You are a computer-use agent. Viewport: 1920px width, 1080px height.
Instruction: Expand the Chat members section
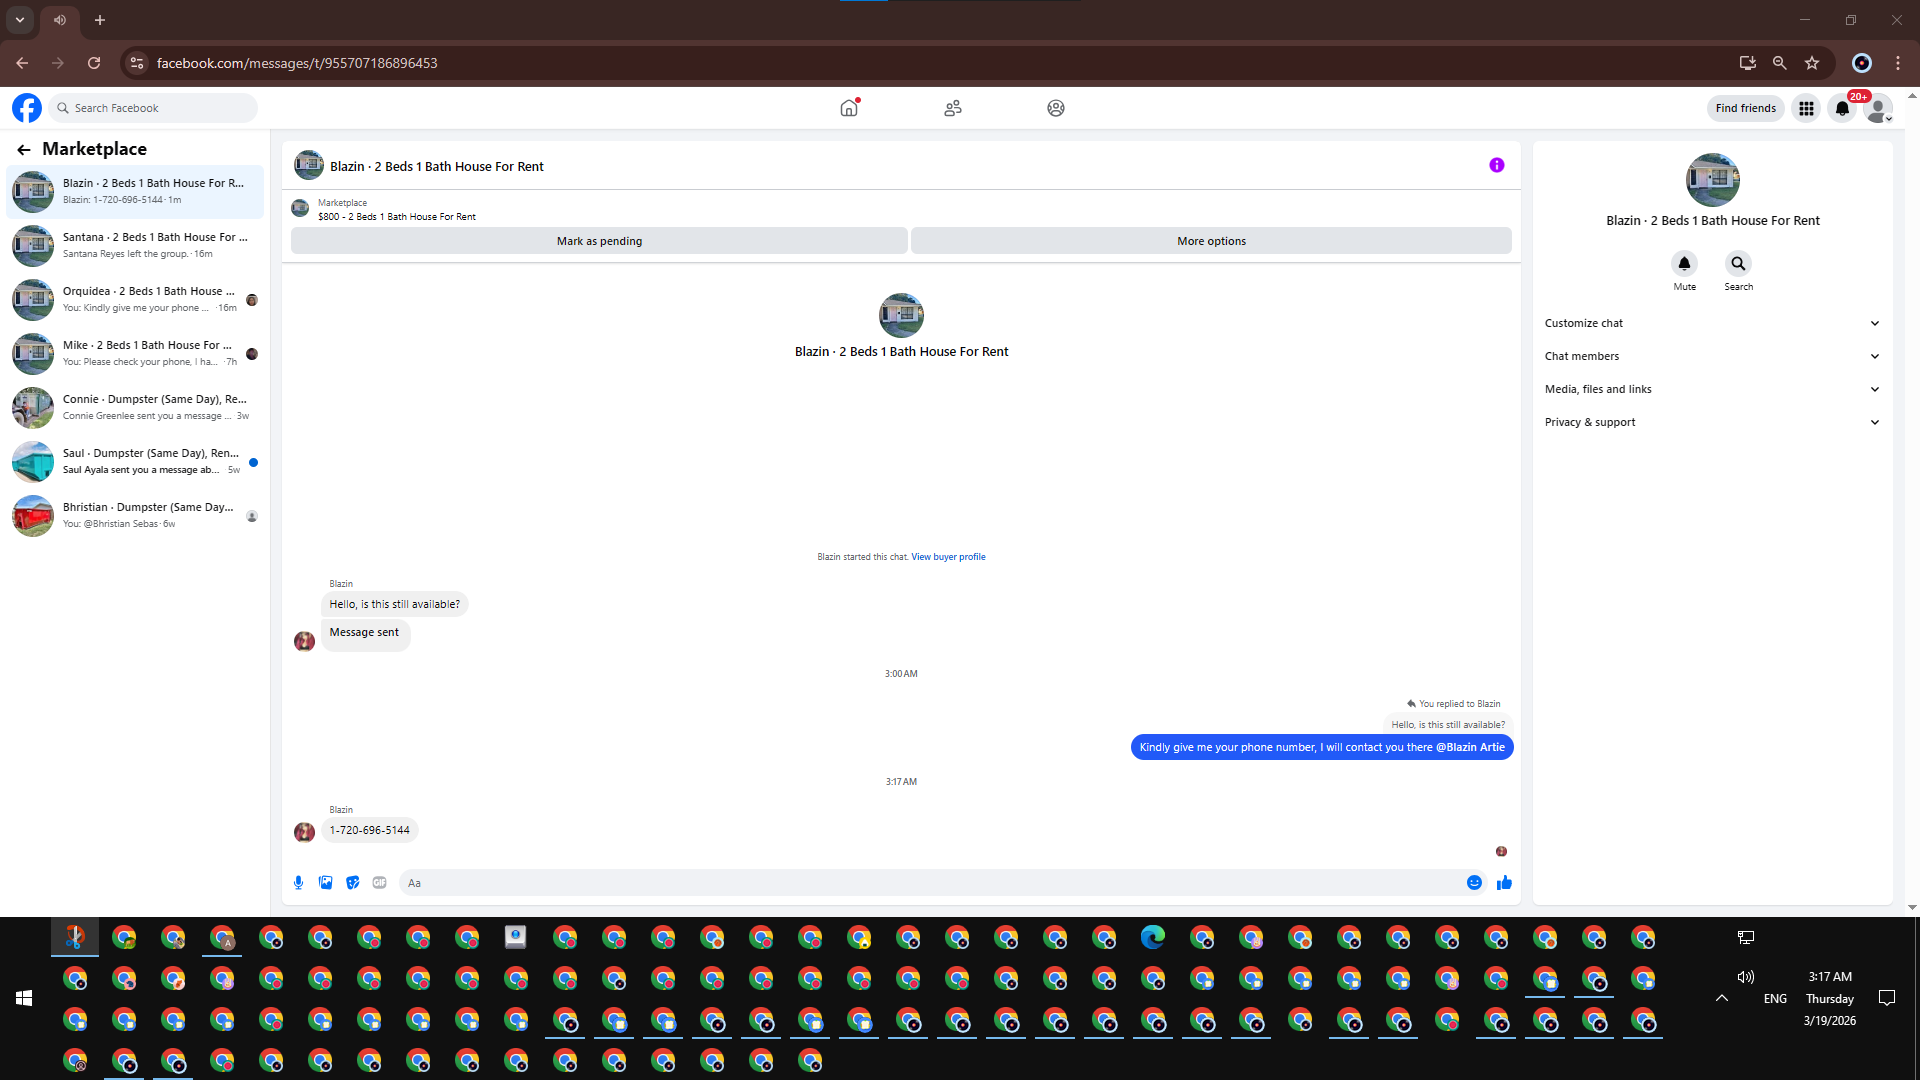1712,356
